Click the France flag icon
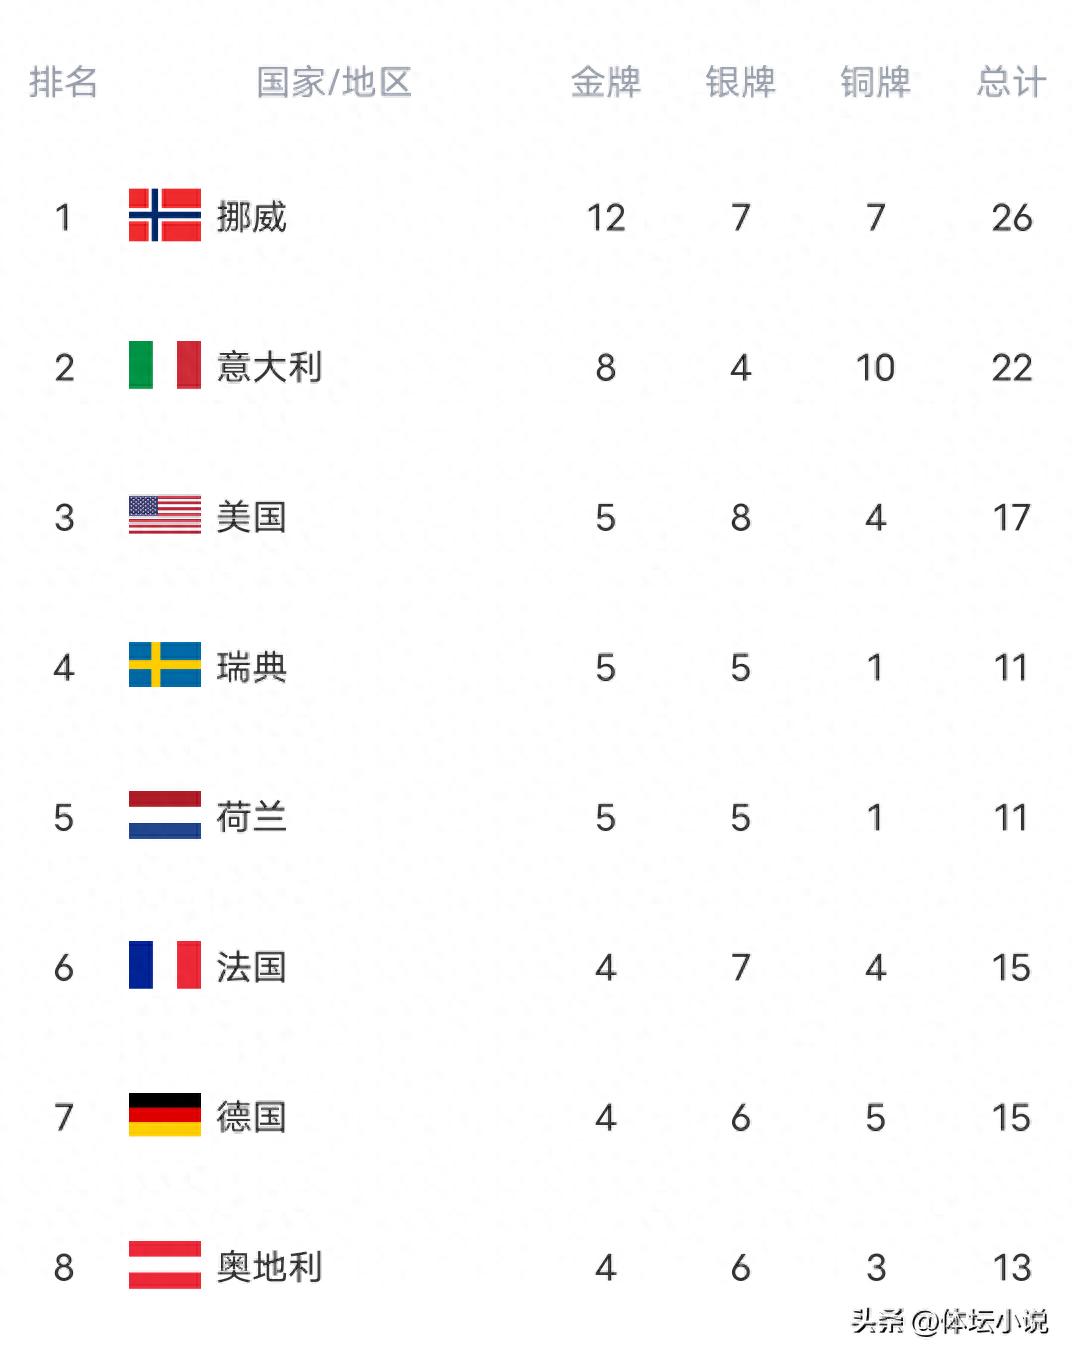The image size is (1073, 1359). (164, 965)
